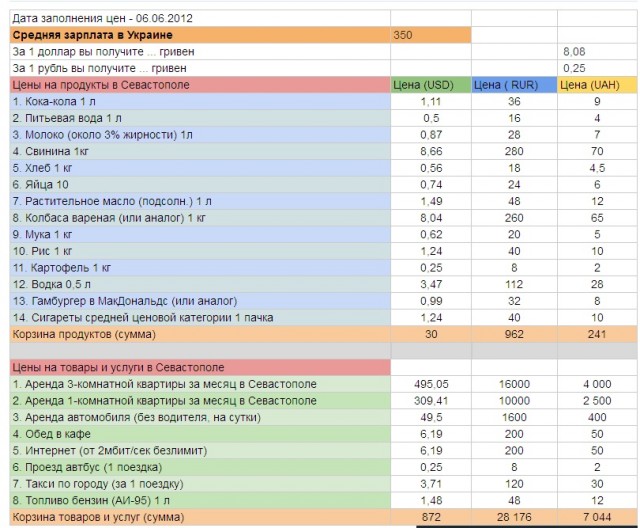Select the product basket RUR total 962

[x=514, y=332]
